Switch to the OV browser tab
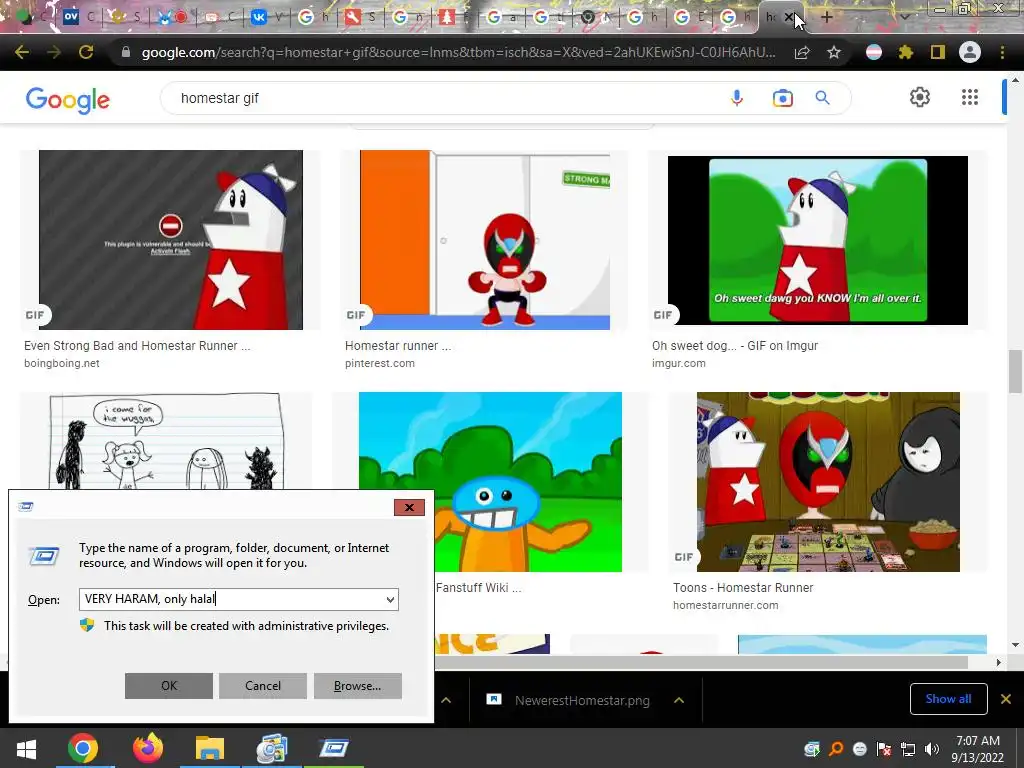Screen dimensions: 1024x768 tap(71, 16)
